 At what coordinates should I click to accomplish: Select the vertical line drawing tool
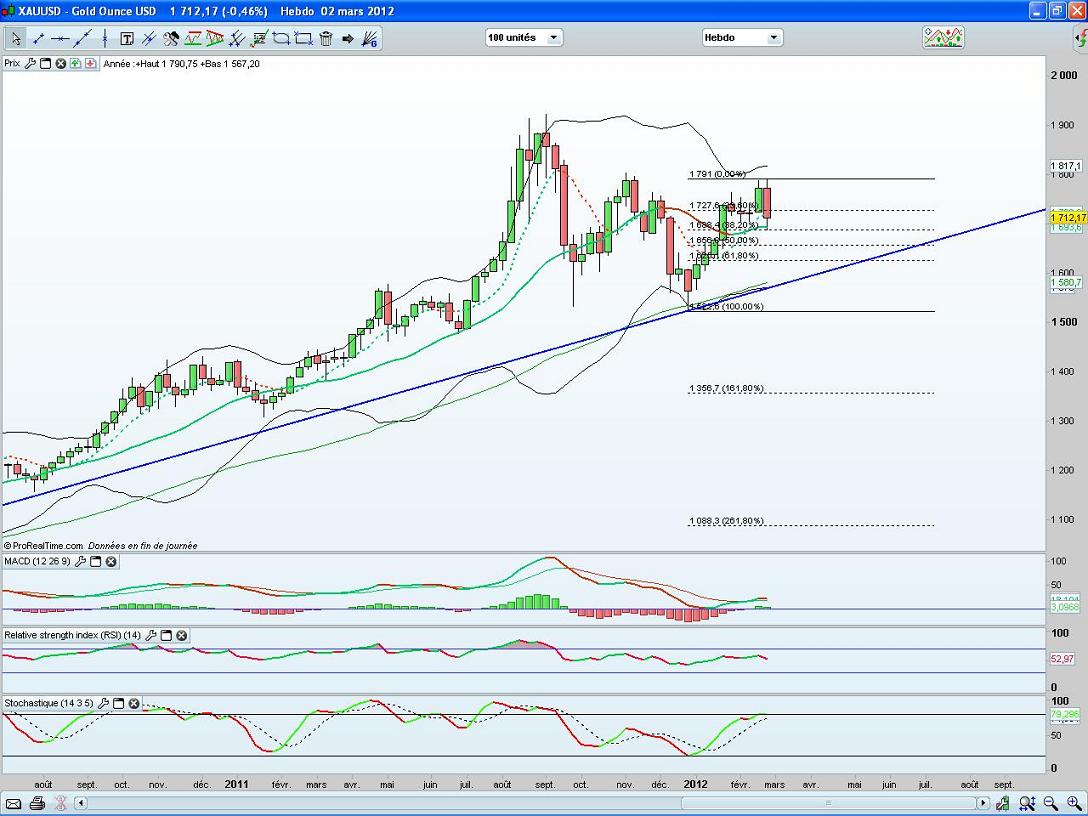pos(105,39)
